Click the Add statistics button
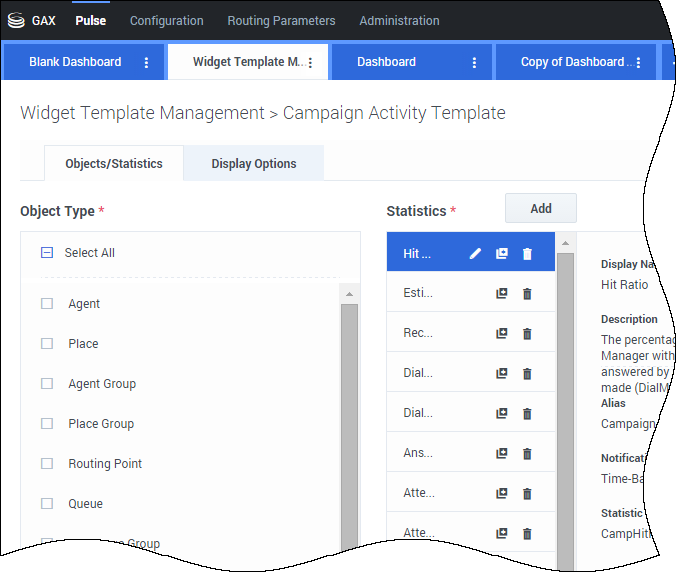 tap(540, 208)
